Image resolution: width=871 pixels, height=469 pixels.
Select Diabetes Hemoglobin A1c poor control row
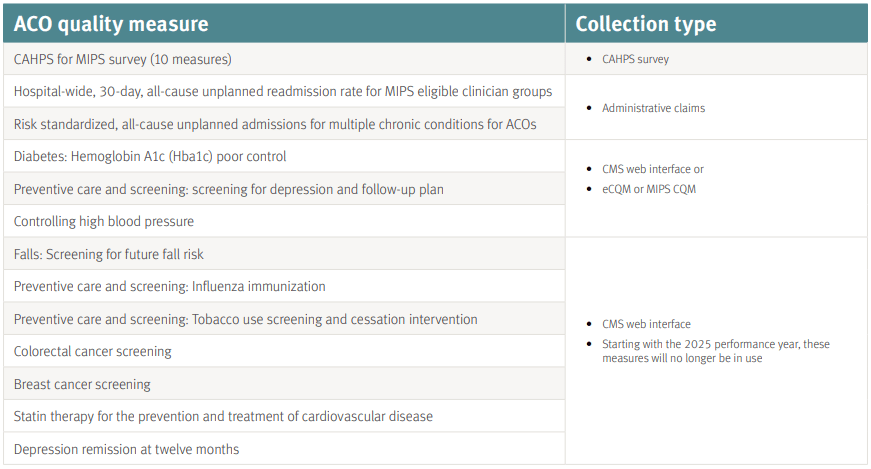pos(284,156)
